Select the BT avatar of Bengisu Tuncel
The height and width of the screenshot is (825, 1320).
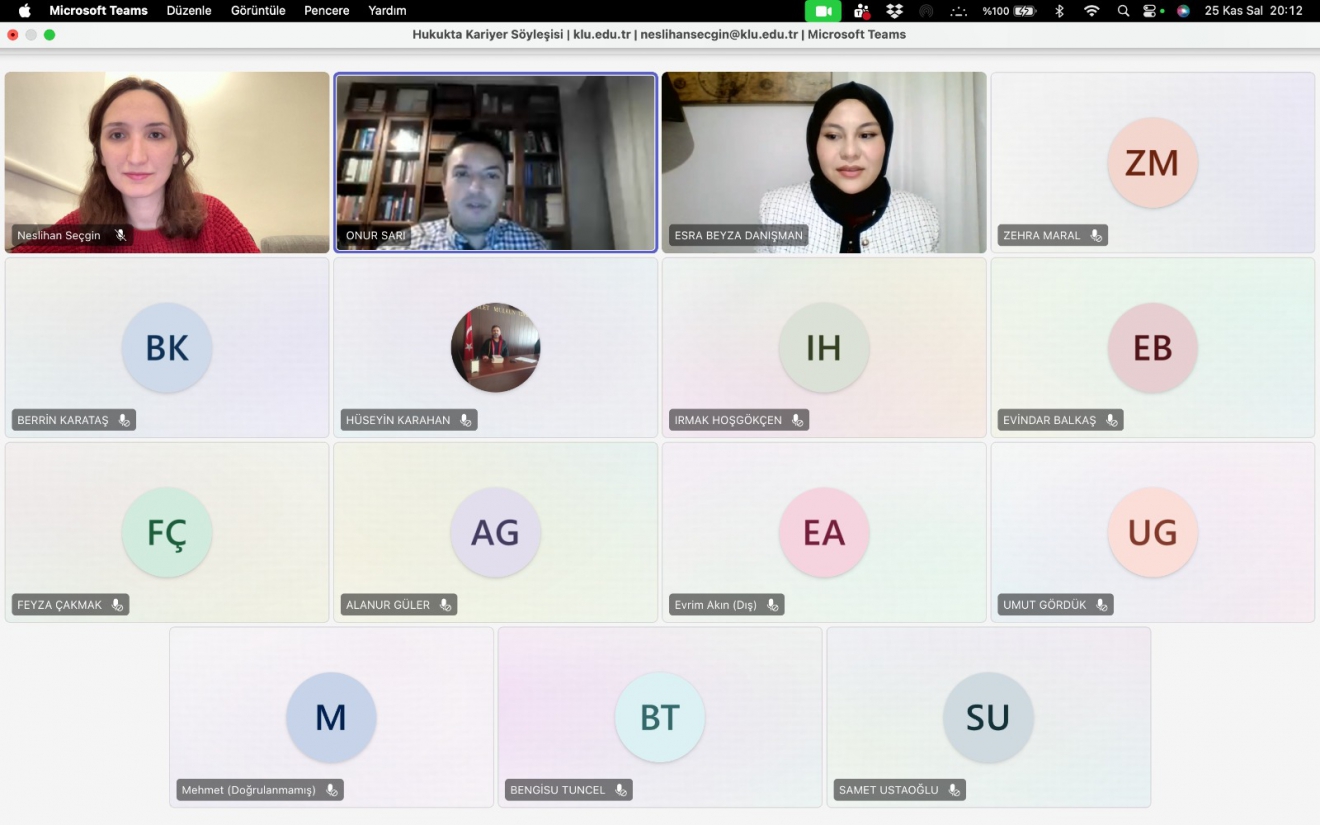click(x=659, y=717)
